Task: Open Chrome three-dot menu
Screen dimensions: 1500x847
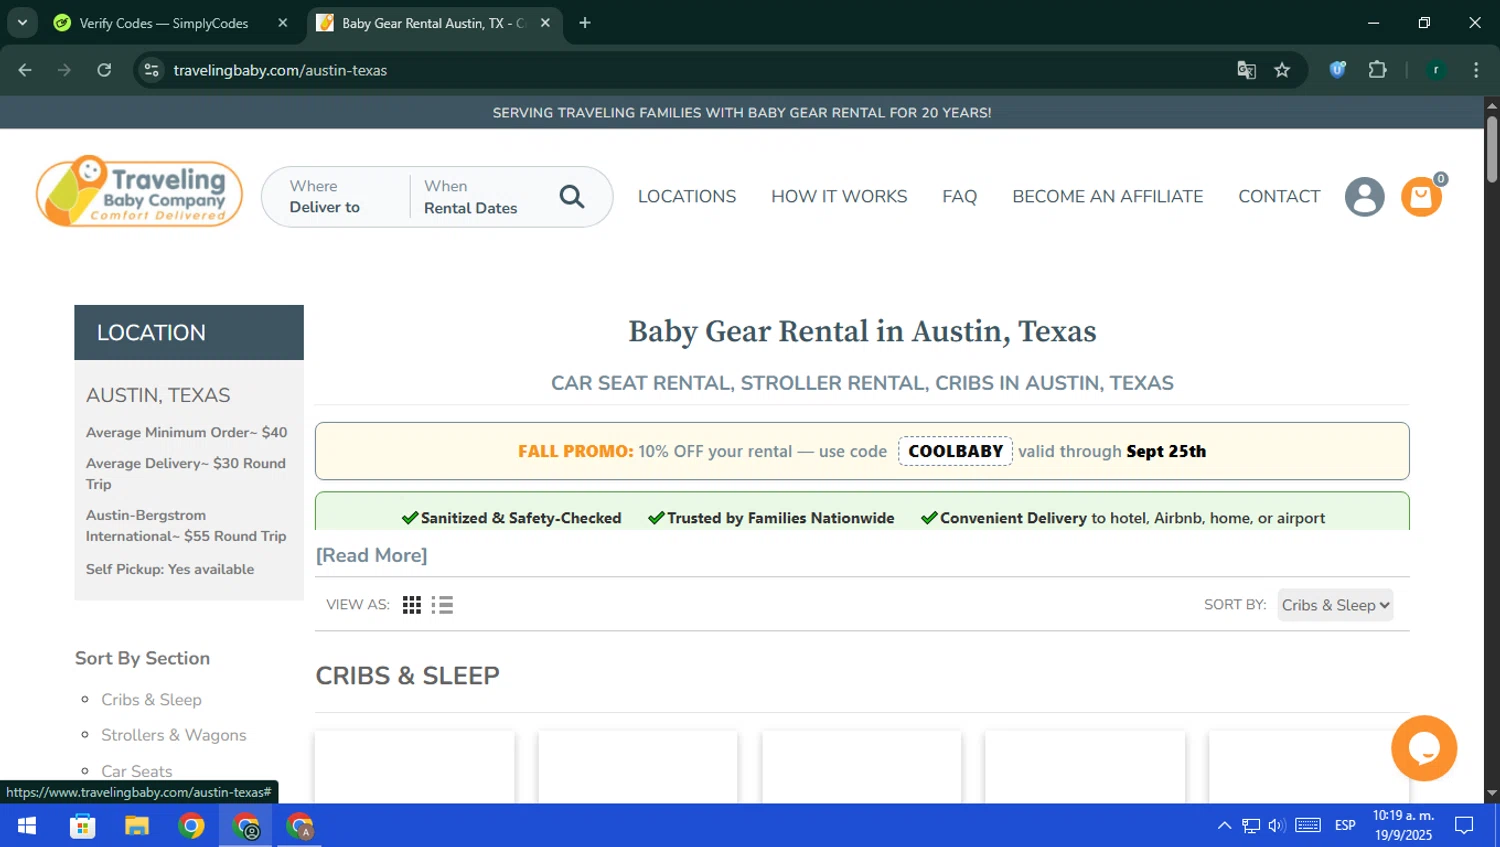Action: (x=1476, y=70)
